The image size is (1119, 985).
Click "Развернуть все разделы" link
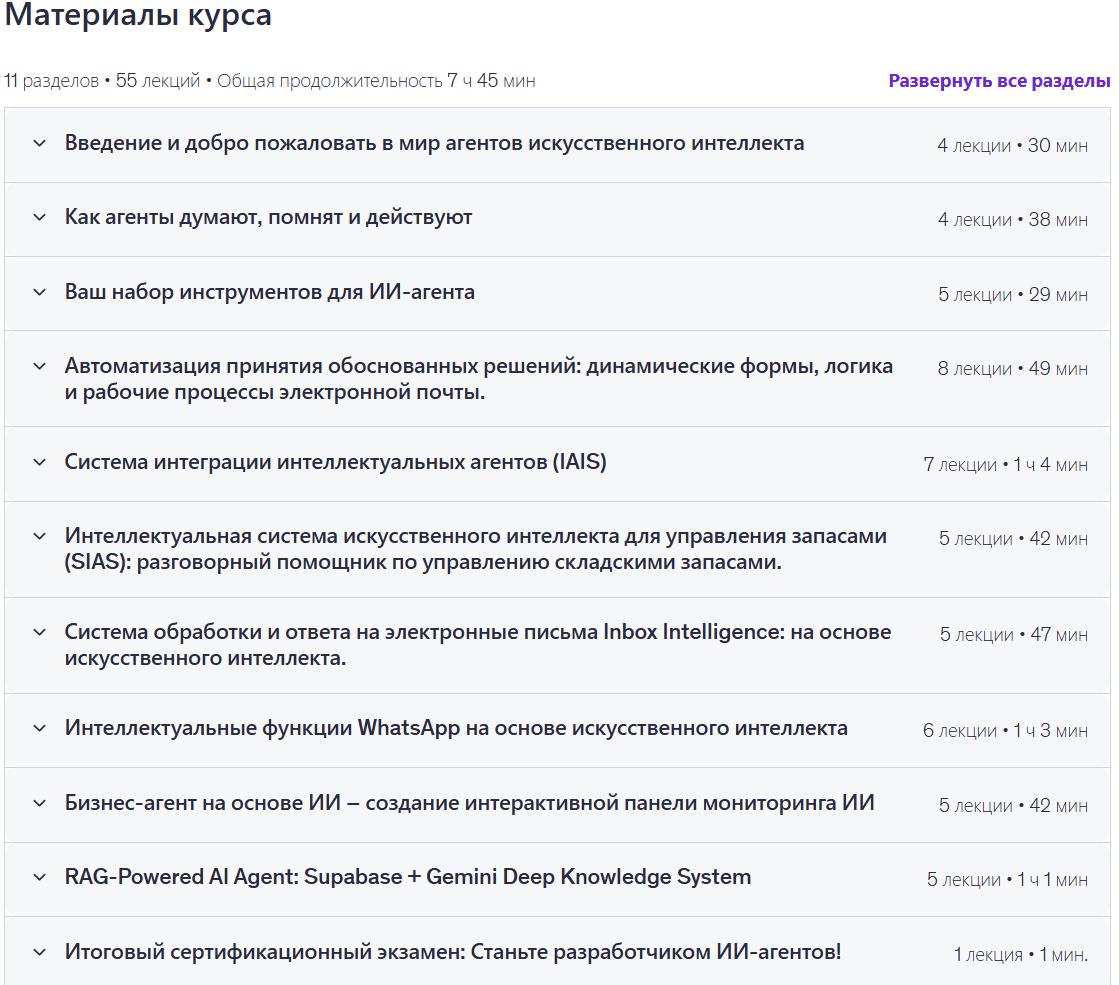click(x=999, y=81)
